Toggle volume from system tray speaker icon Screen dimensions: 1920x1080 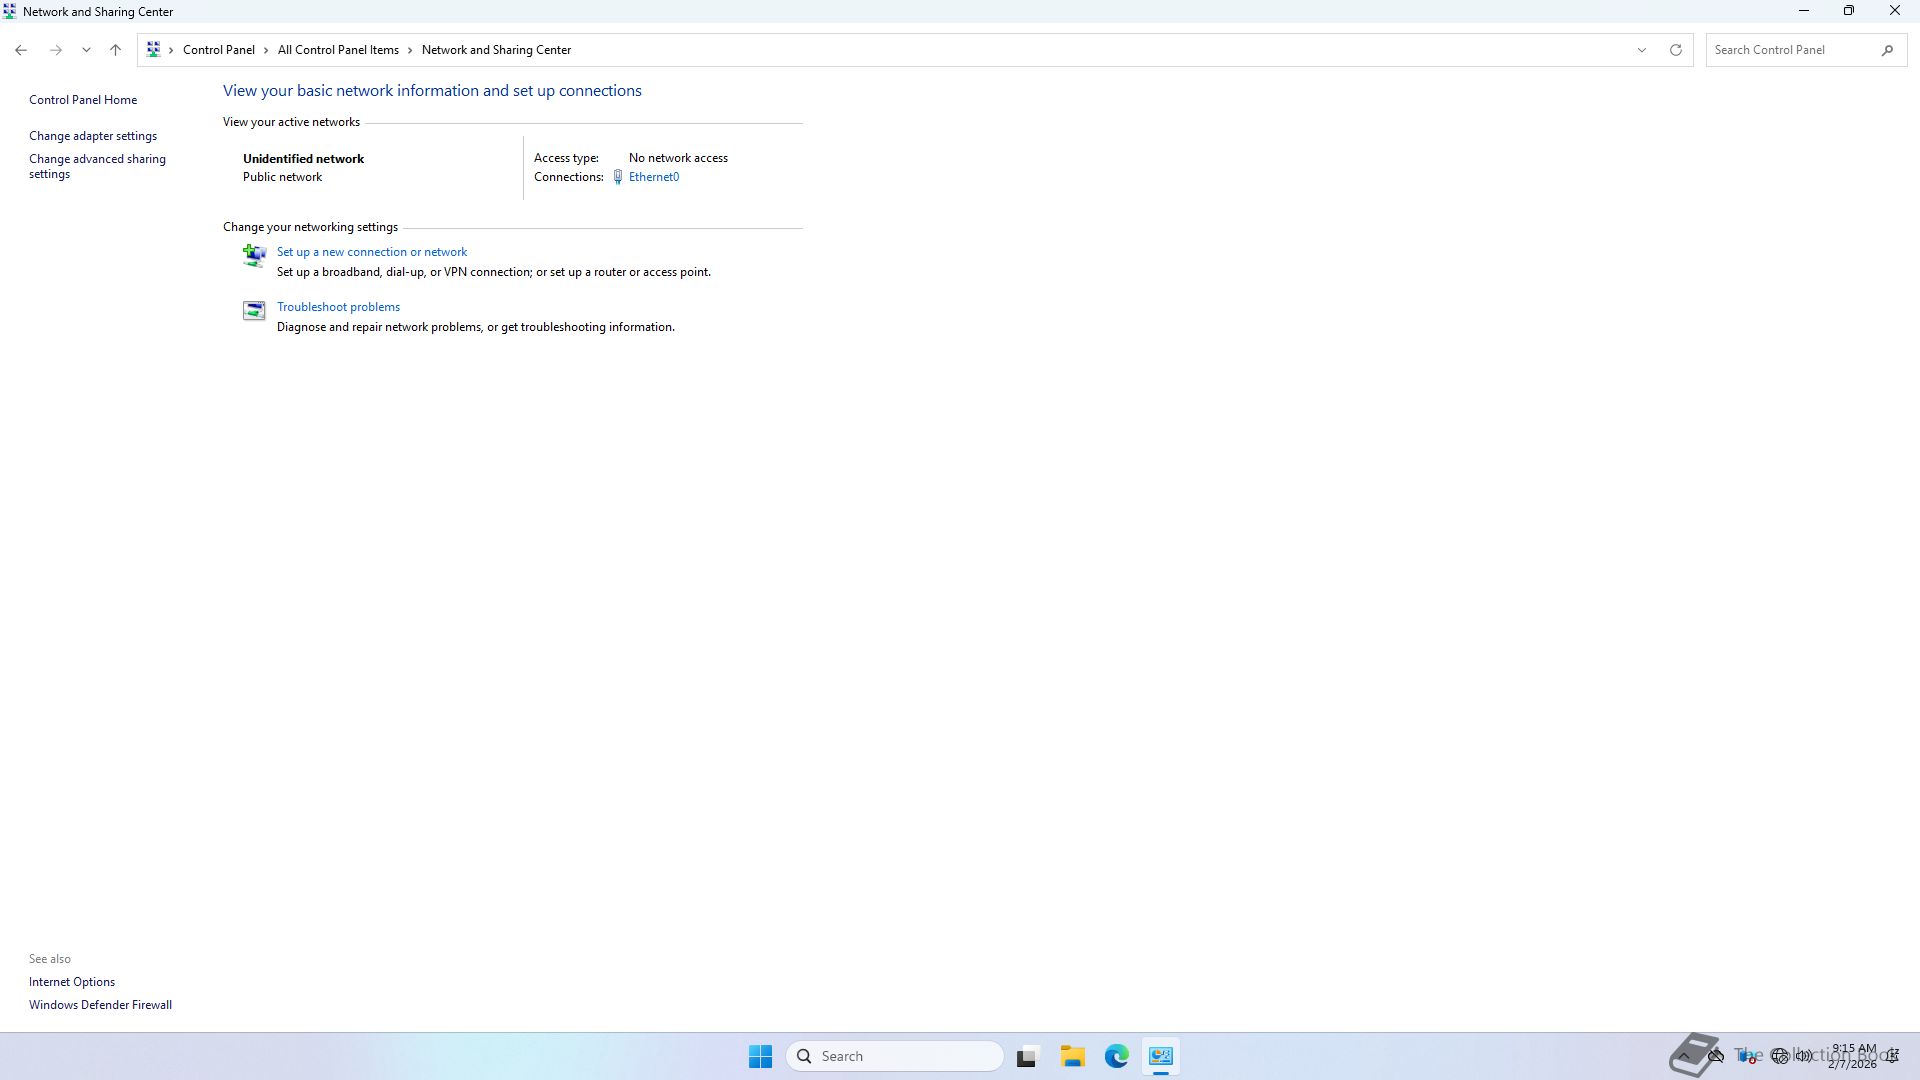click(x=1805, y=1056)
